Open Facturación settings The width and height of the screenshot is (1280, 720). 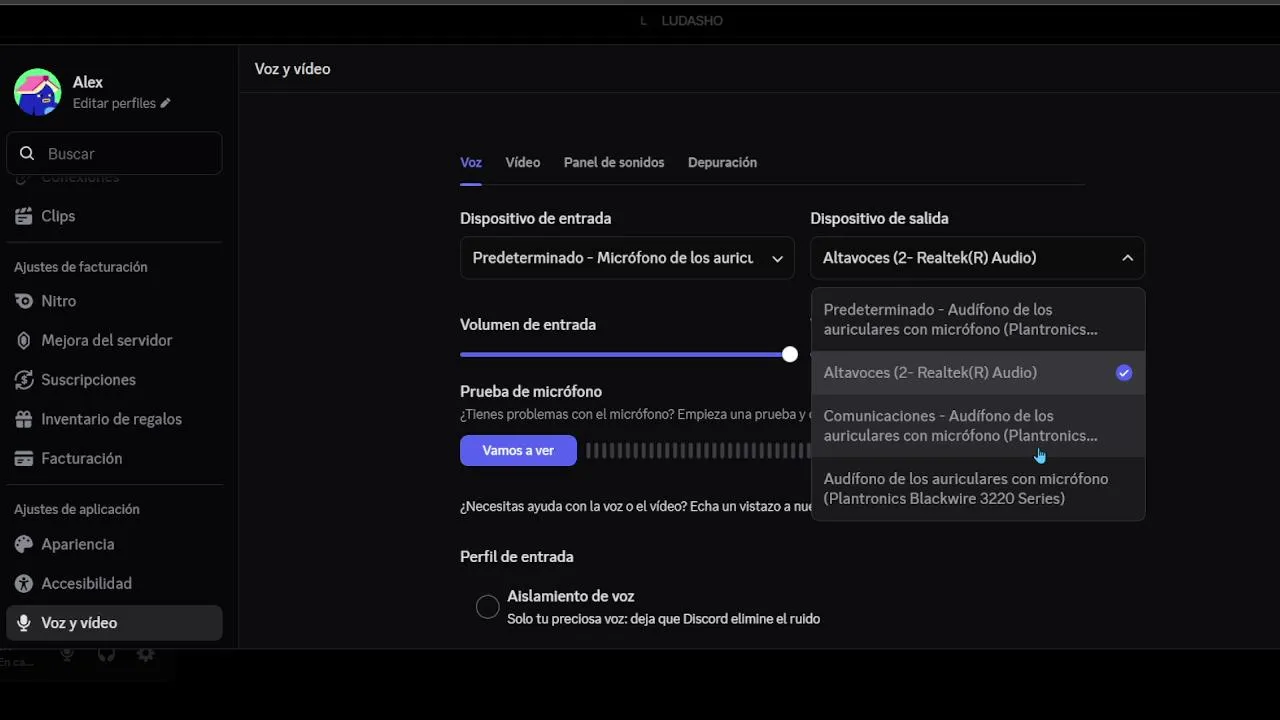click(114, 458)
